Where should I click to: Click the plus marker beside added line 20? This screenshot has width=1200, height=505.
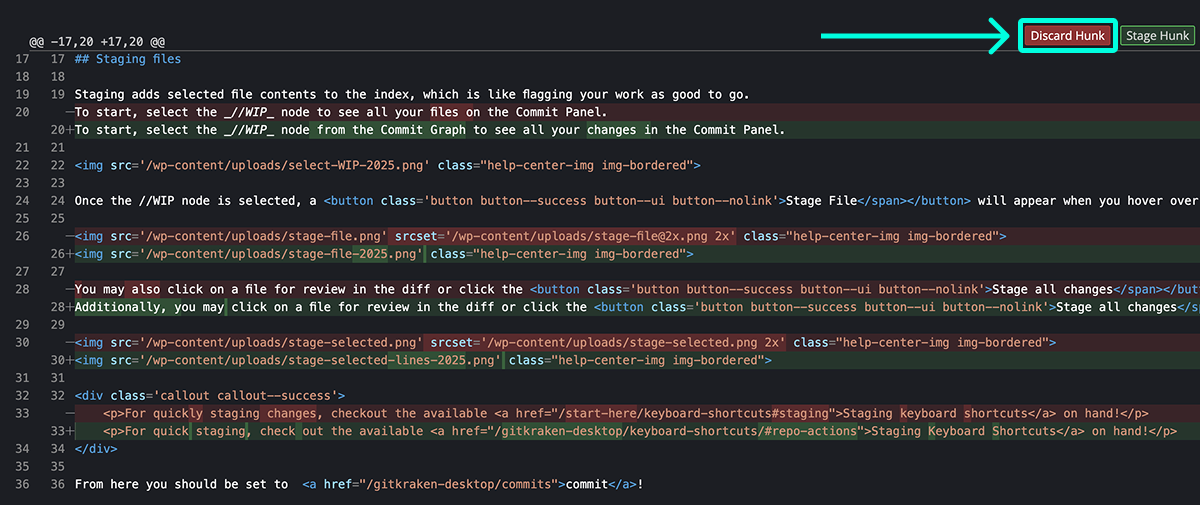point(68,130)
